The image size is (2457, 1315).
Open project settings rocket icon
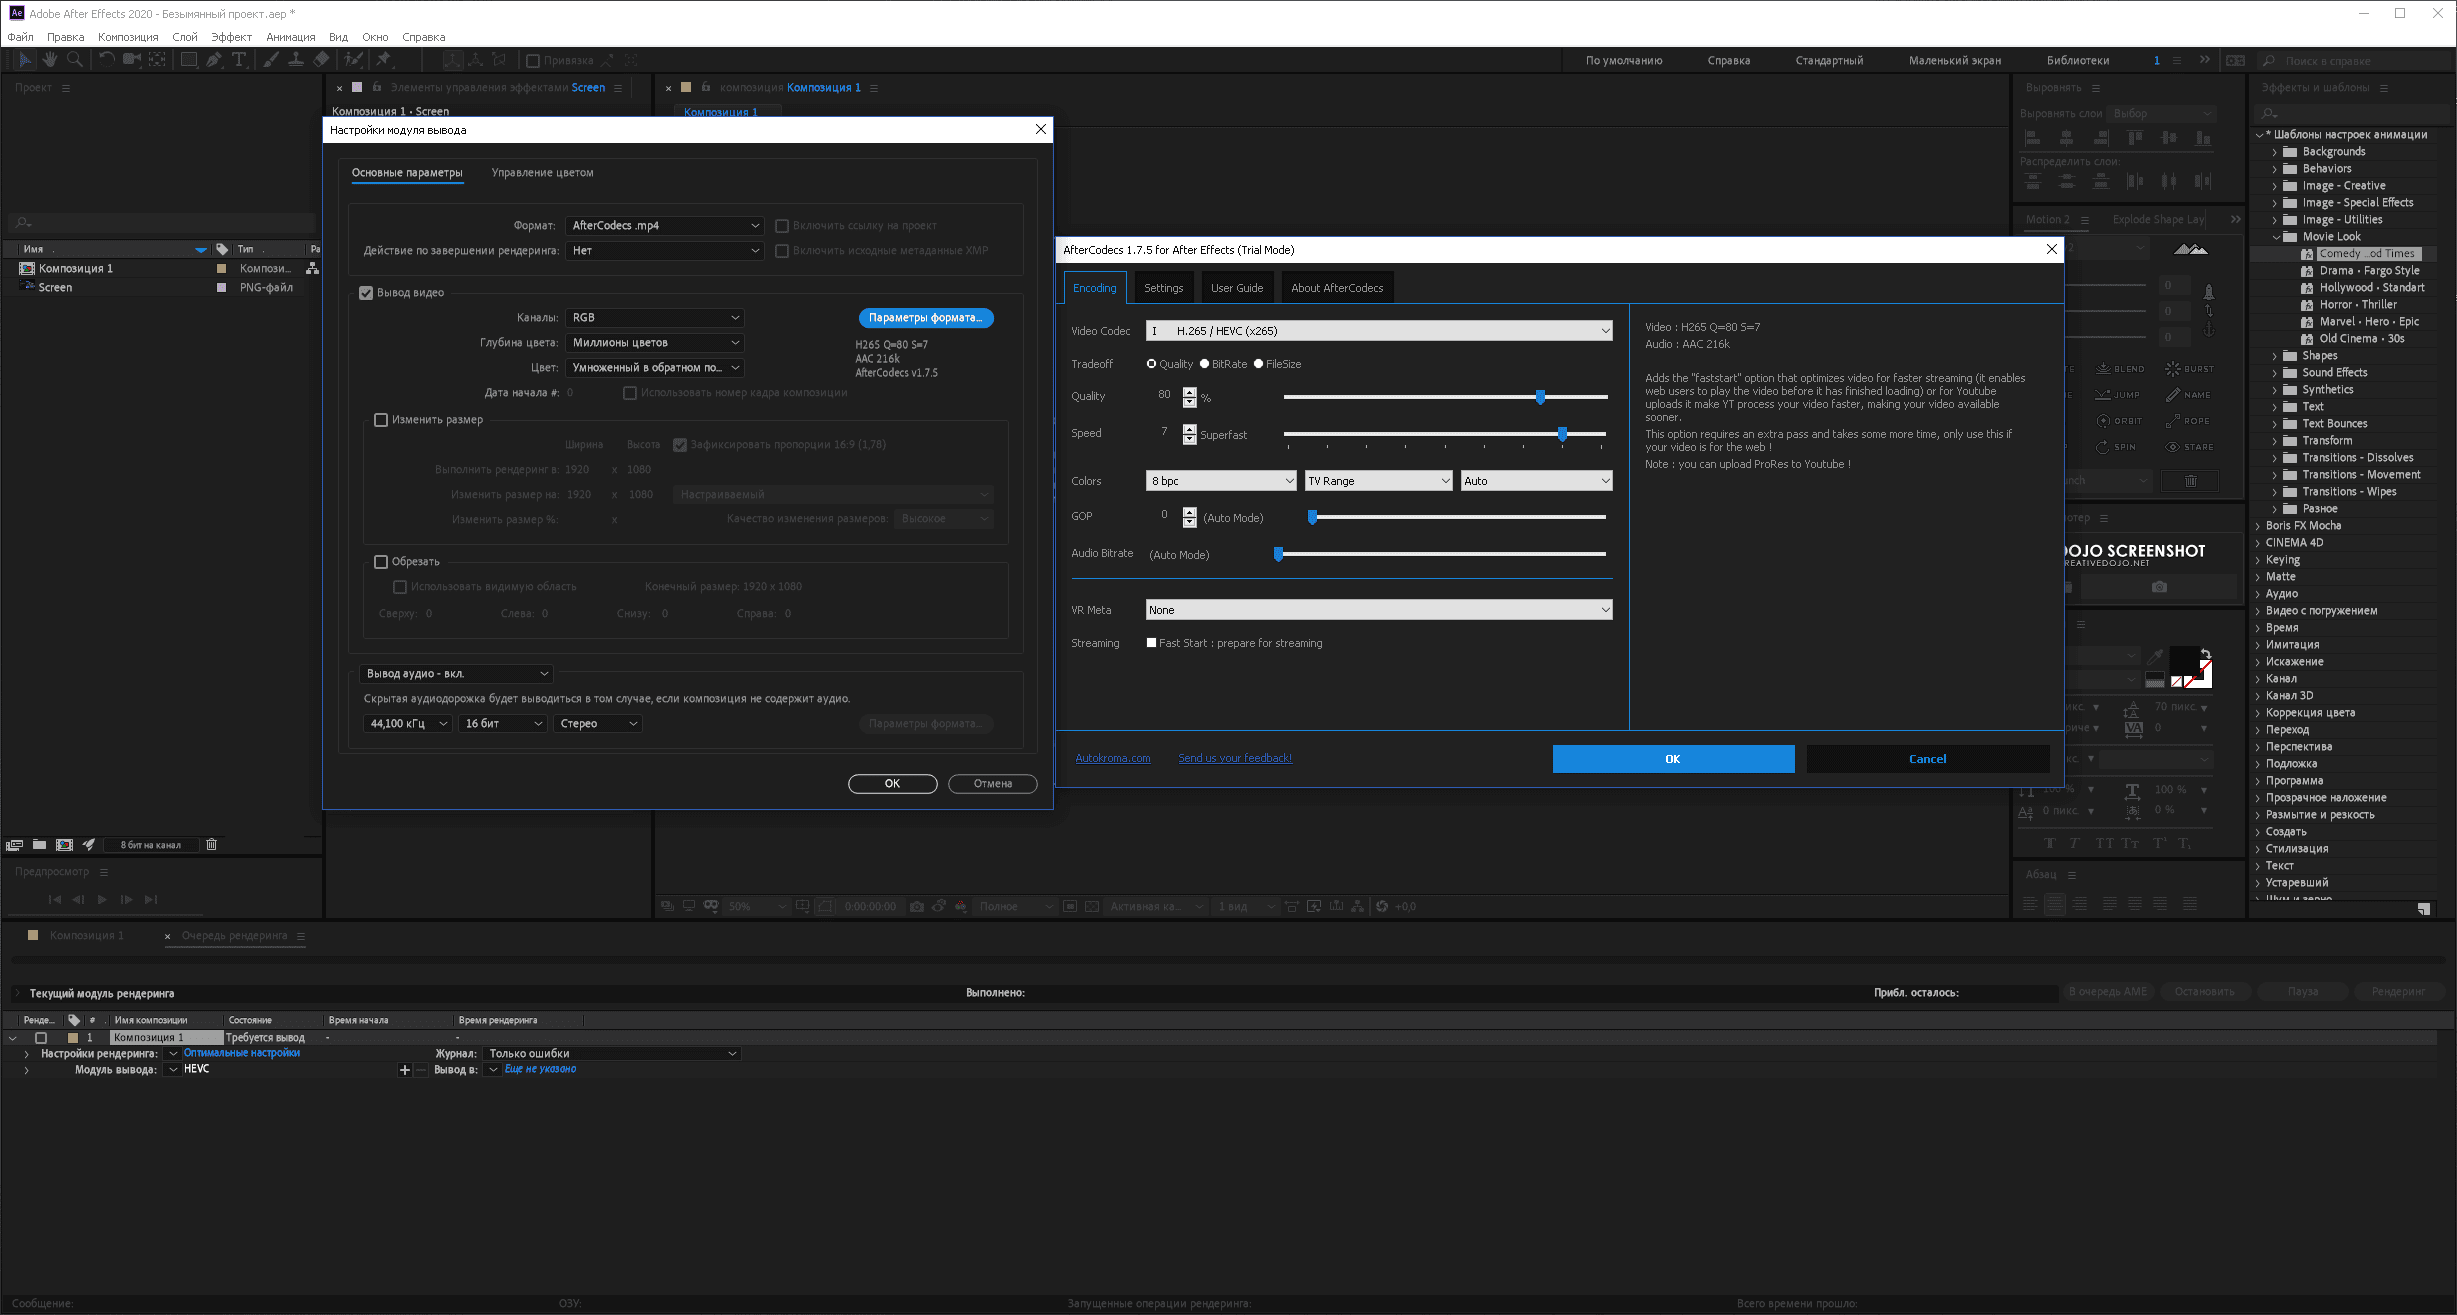89,845
